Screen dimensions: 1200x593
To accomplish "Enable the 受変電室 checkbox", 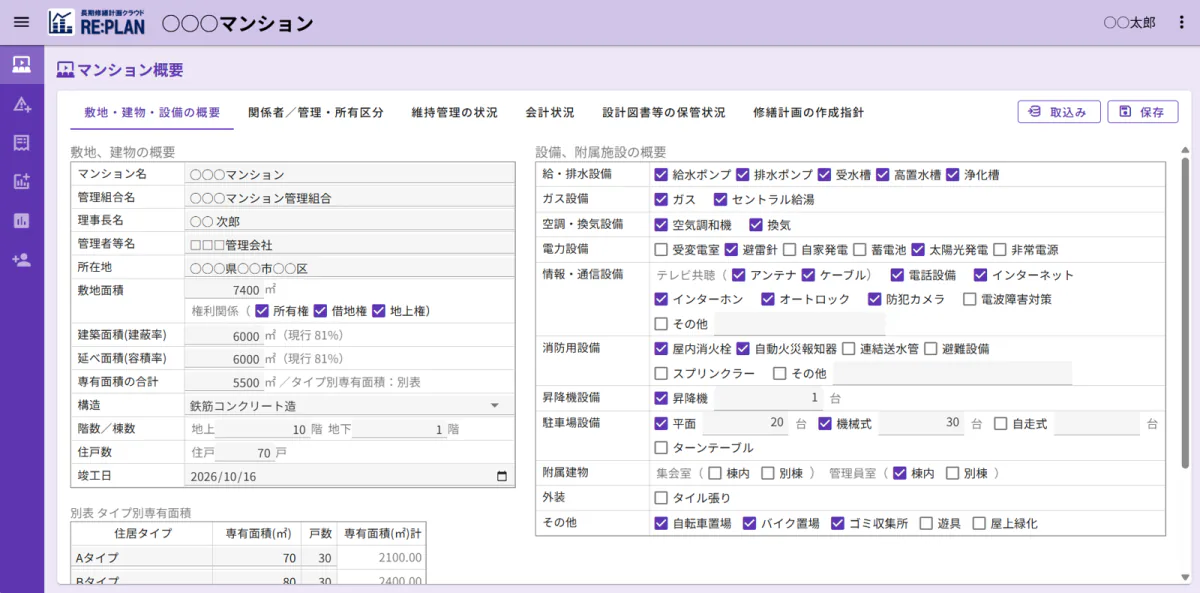I will click(661, 249).
